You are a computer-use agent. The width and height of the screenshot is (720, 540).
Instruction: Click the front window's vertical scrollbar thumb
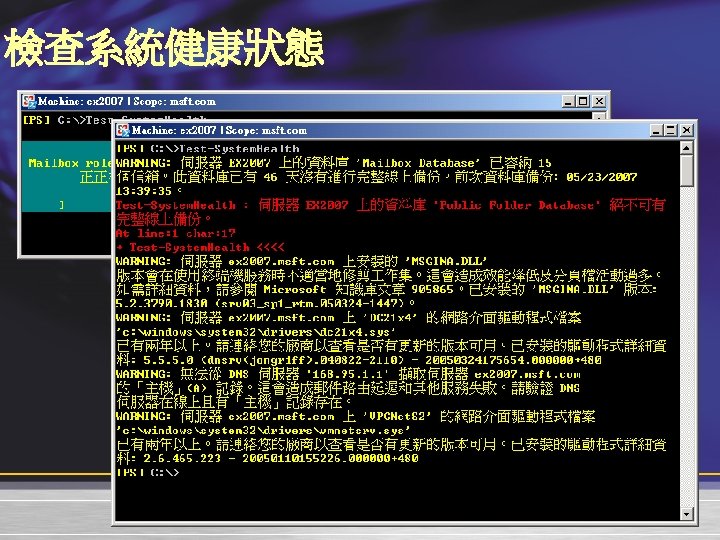point(686,170)
